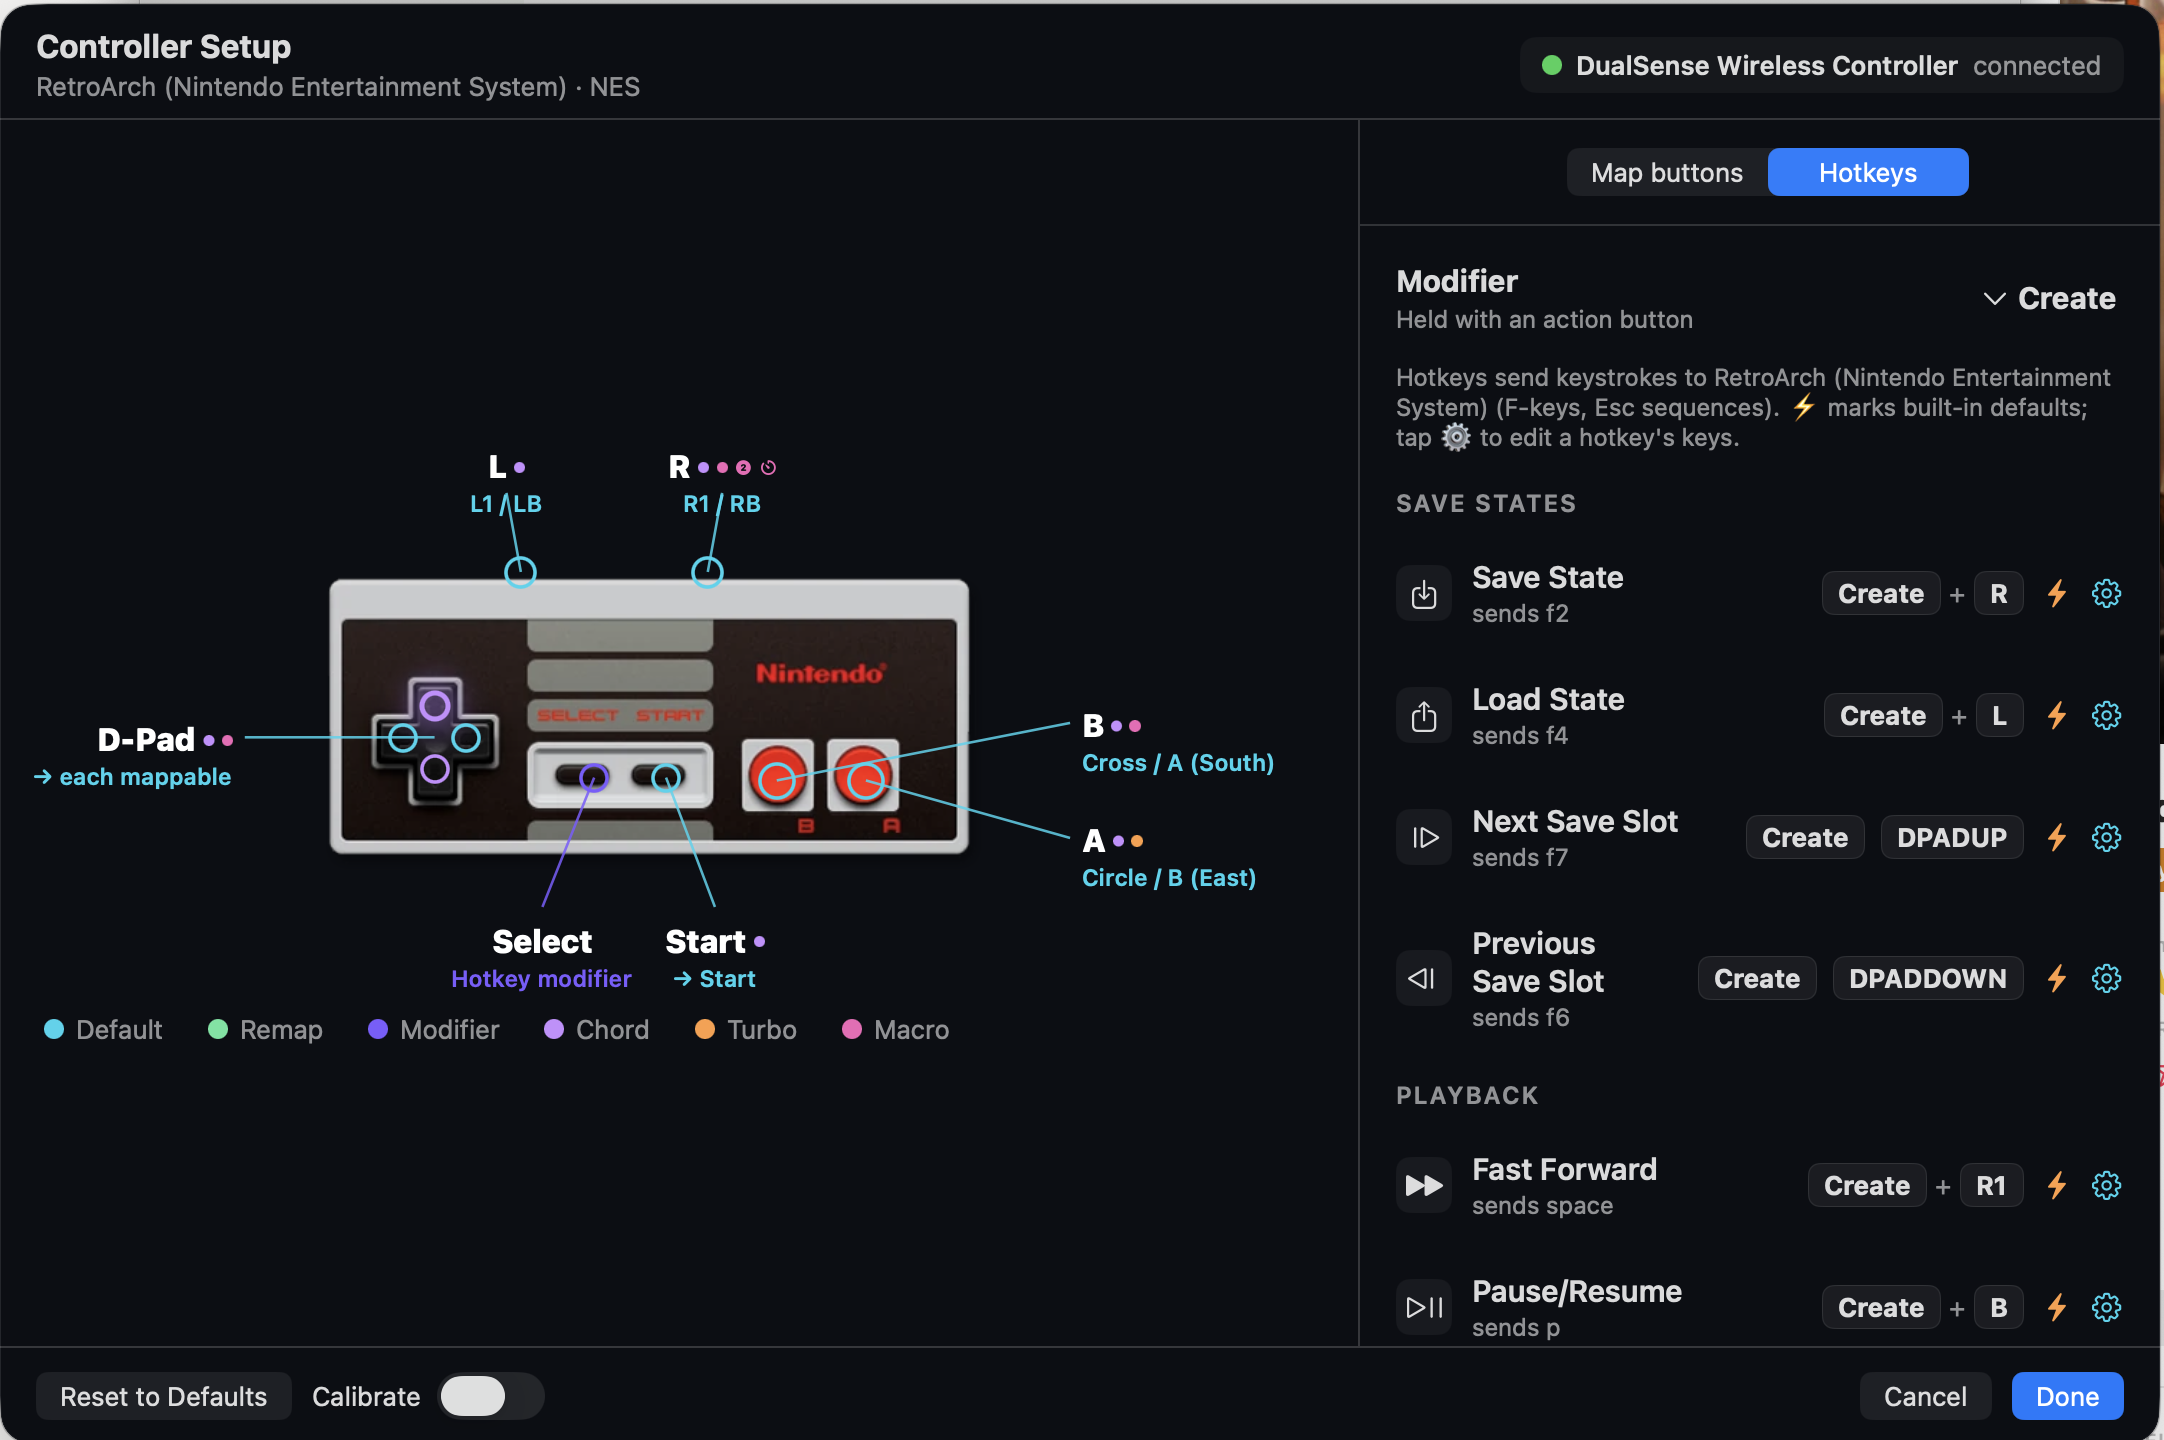Click the D-Pad label on the diagram
The image size is (2164, 1440).
[146, 740]
